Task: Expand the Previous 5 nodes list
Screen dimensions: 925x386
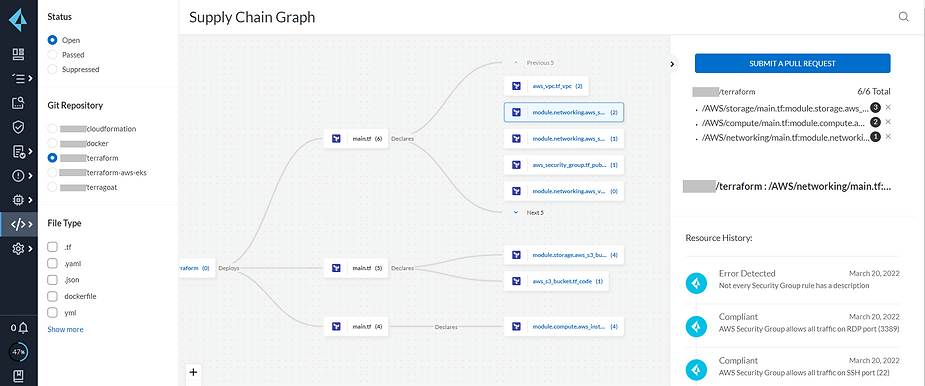Action: [533, 63]
